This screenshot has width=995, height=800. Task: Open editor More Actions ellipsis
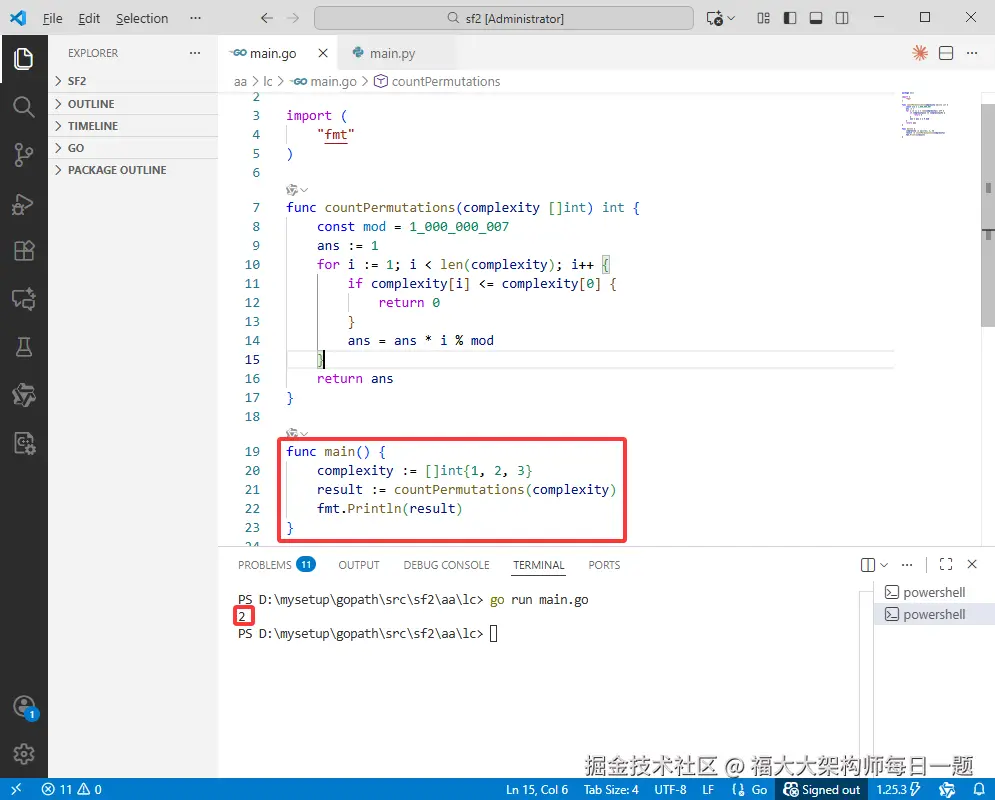tap(972, 53)
